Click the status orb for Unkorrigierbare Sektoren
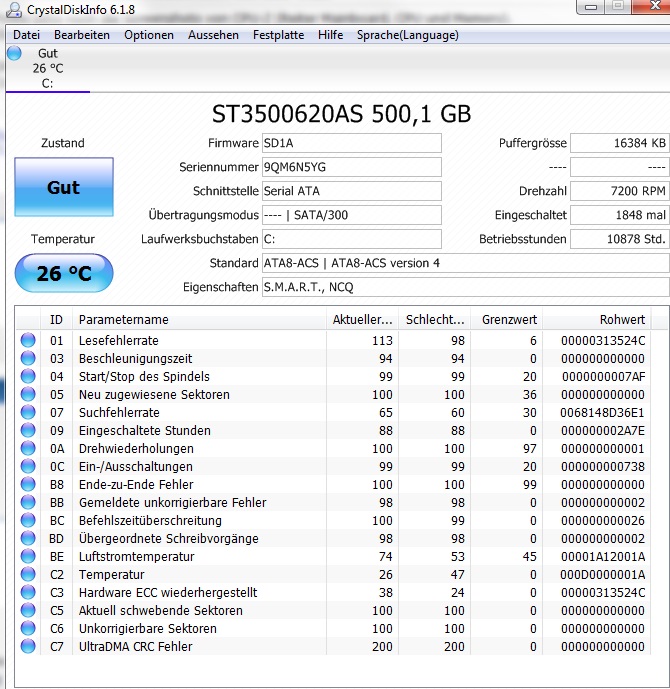The image size is (670, 689). click(28, 628)
